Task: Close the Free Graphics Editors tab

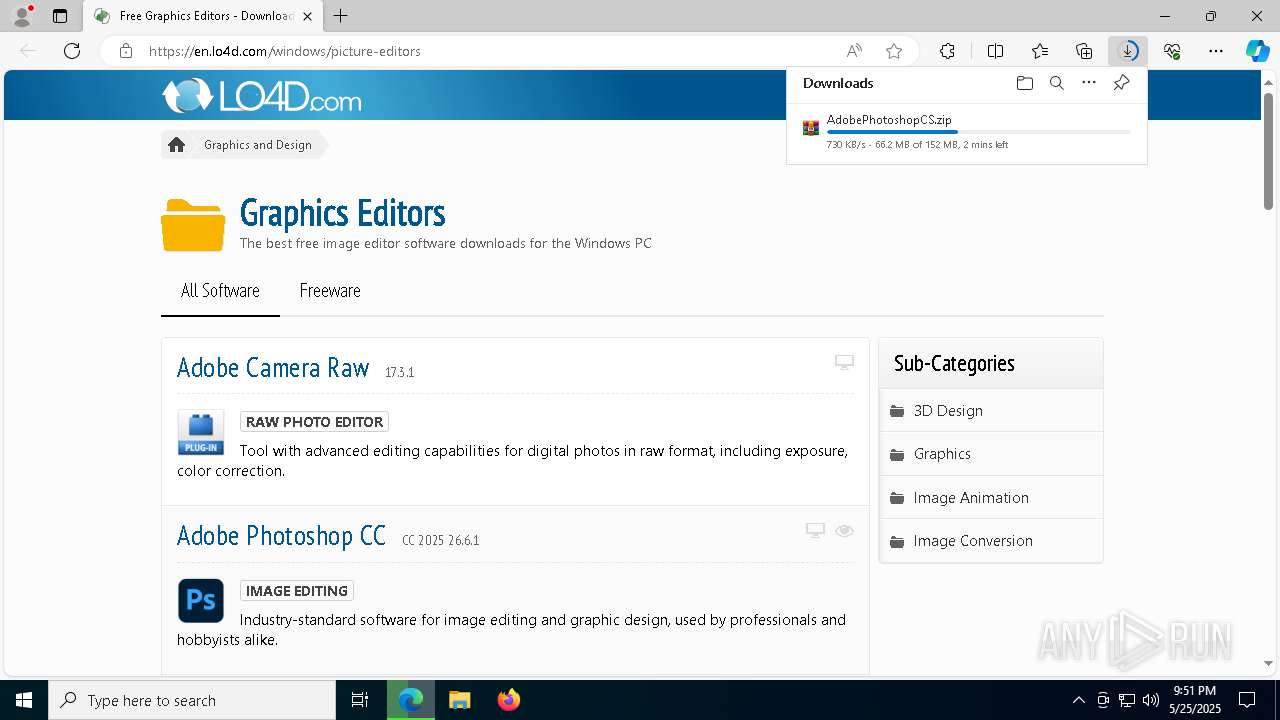Action: 307,16
